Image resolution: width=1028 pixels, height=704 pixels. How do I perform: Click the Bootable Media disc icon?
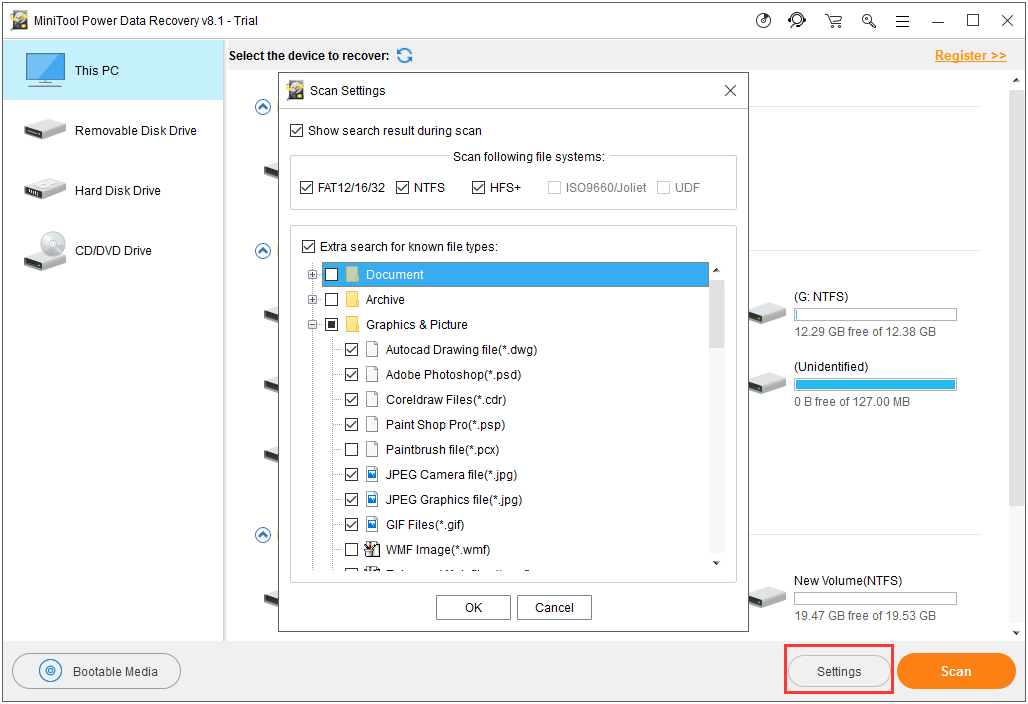[x=50, y=671]
